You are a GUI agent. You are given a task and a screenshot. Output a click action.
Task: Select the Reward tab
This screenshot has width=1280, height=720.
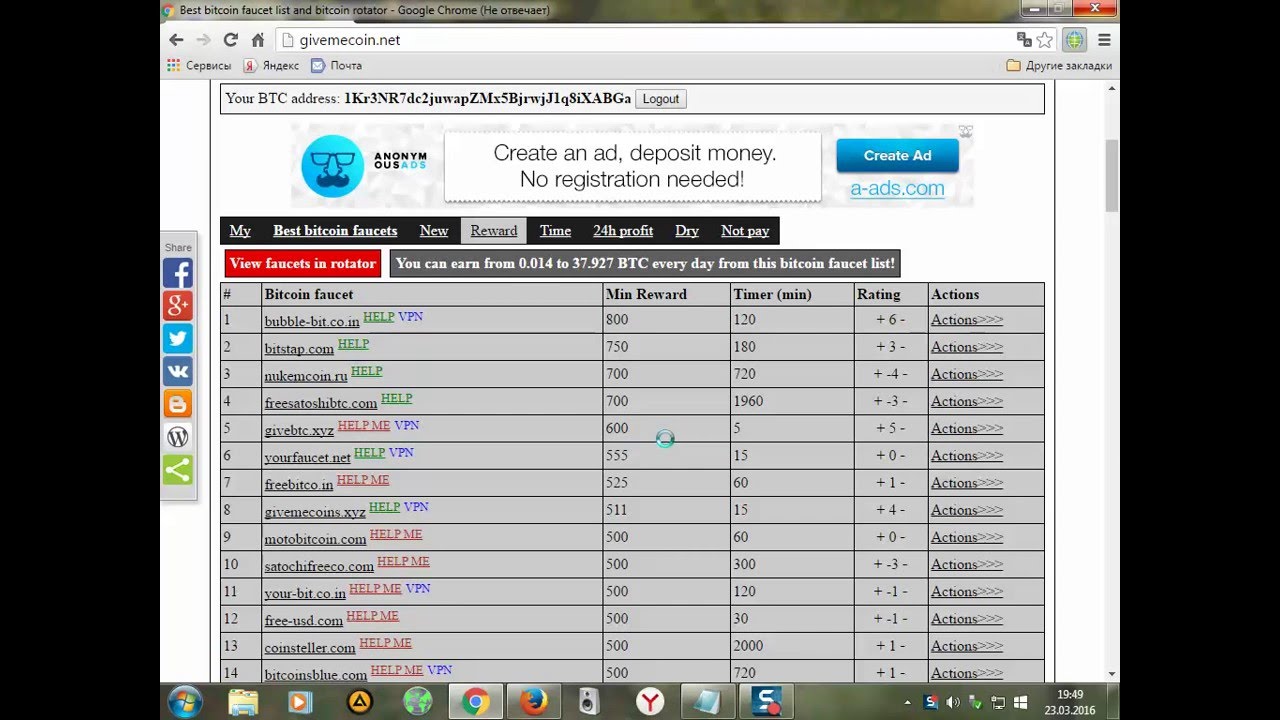[x=494, y=231]
